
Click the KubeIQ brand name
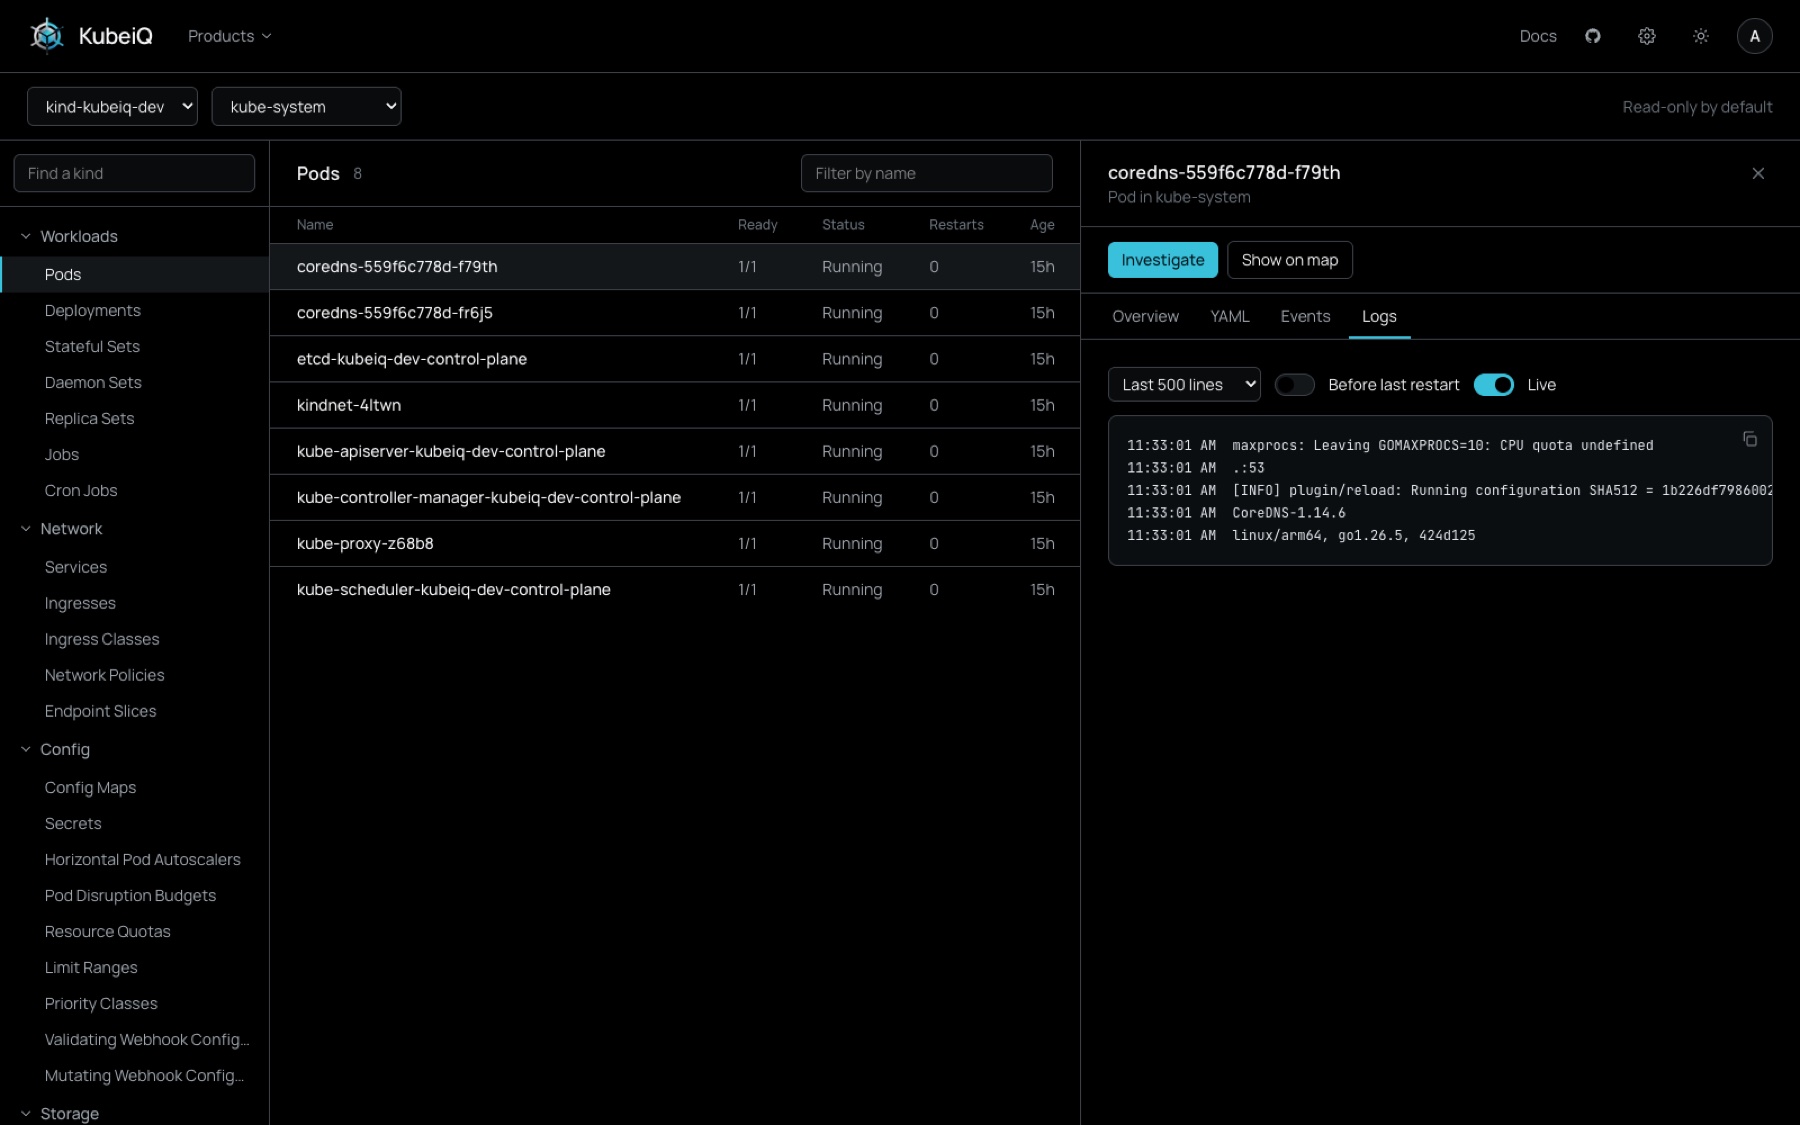click(x=116, y=36)
